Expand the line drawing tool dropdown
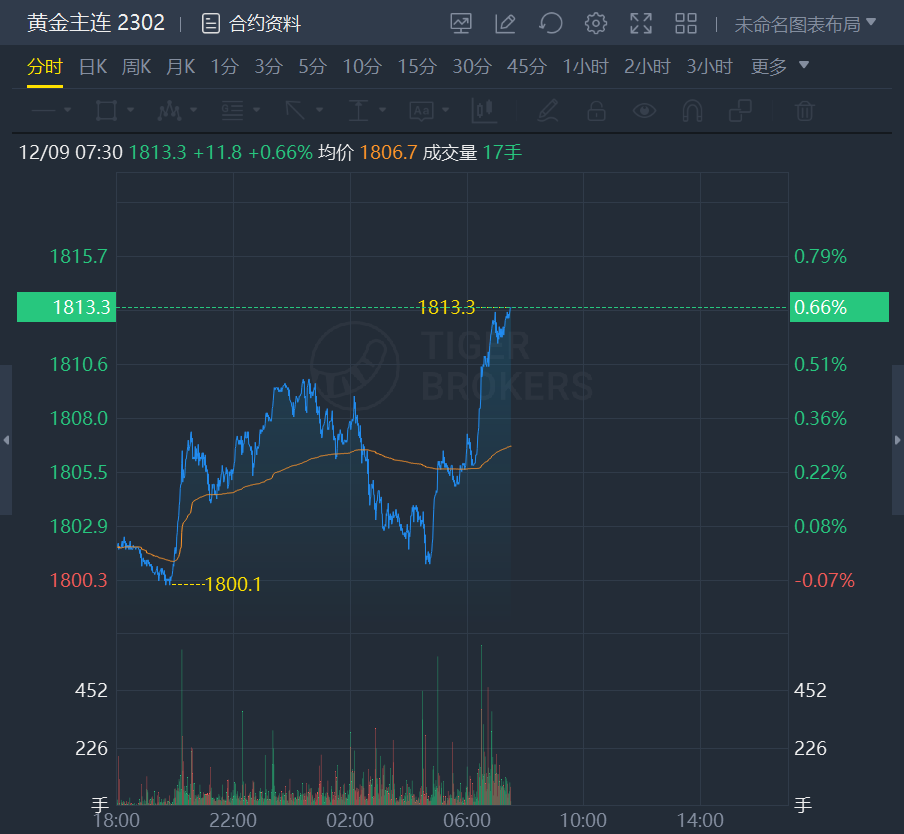 [x=52, y=110]
